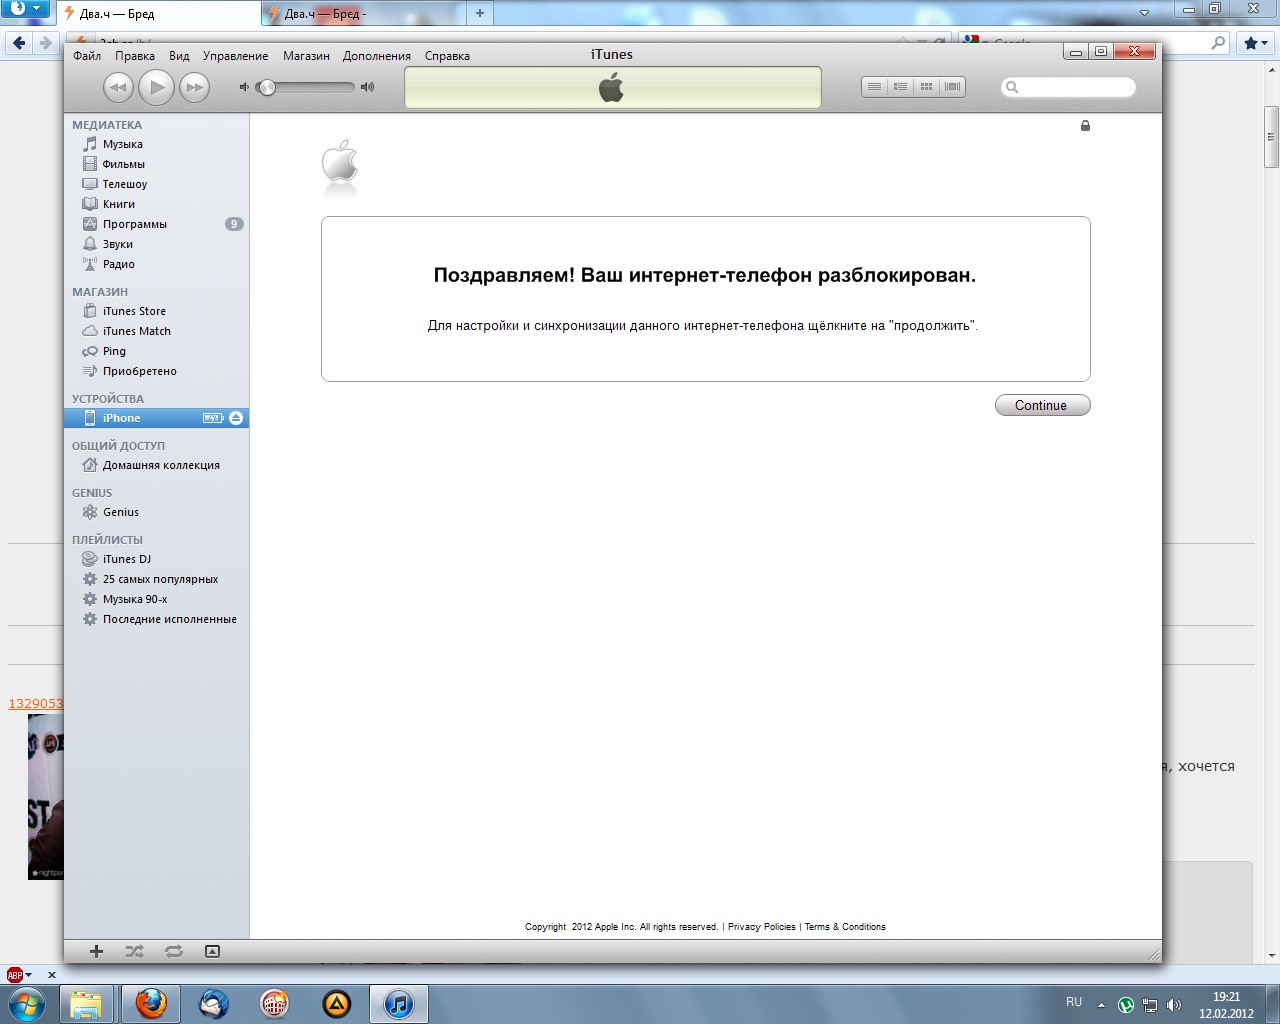This screenshot has height=1024, width=1280.
Task: Open a new browser tab
Action: pyautogui.click(x=480, y=13)
